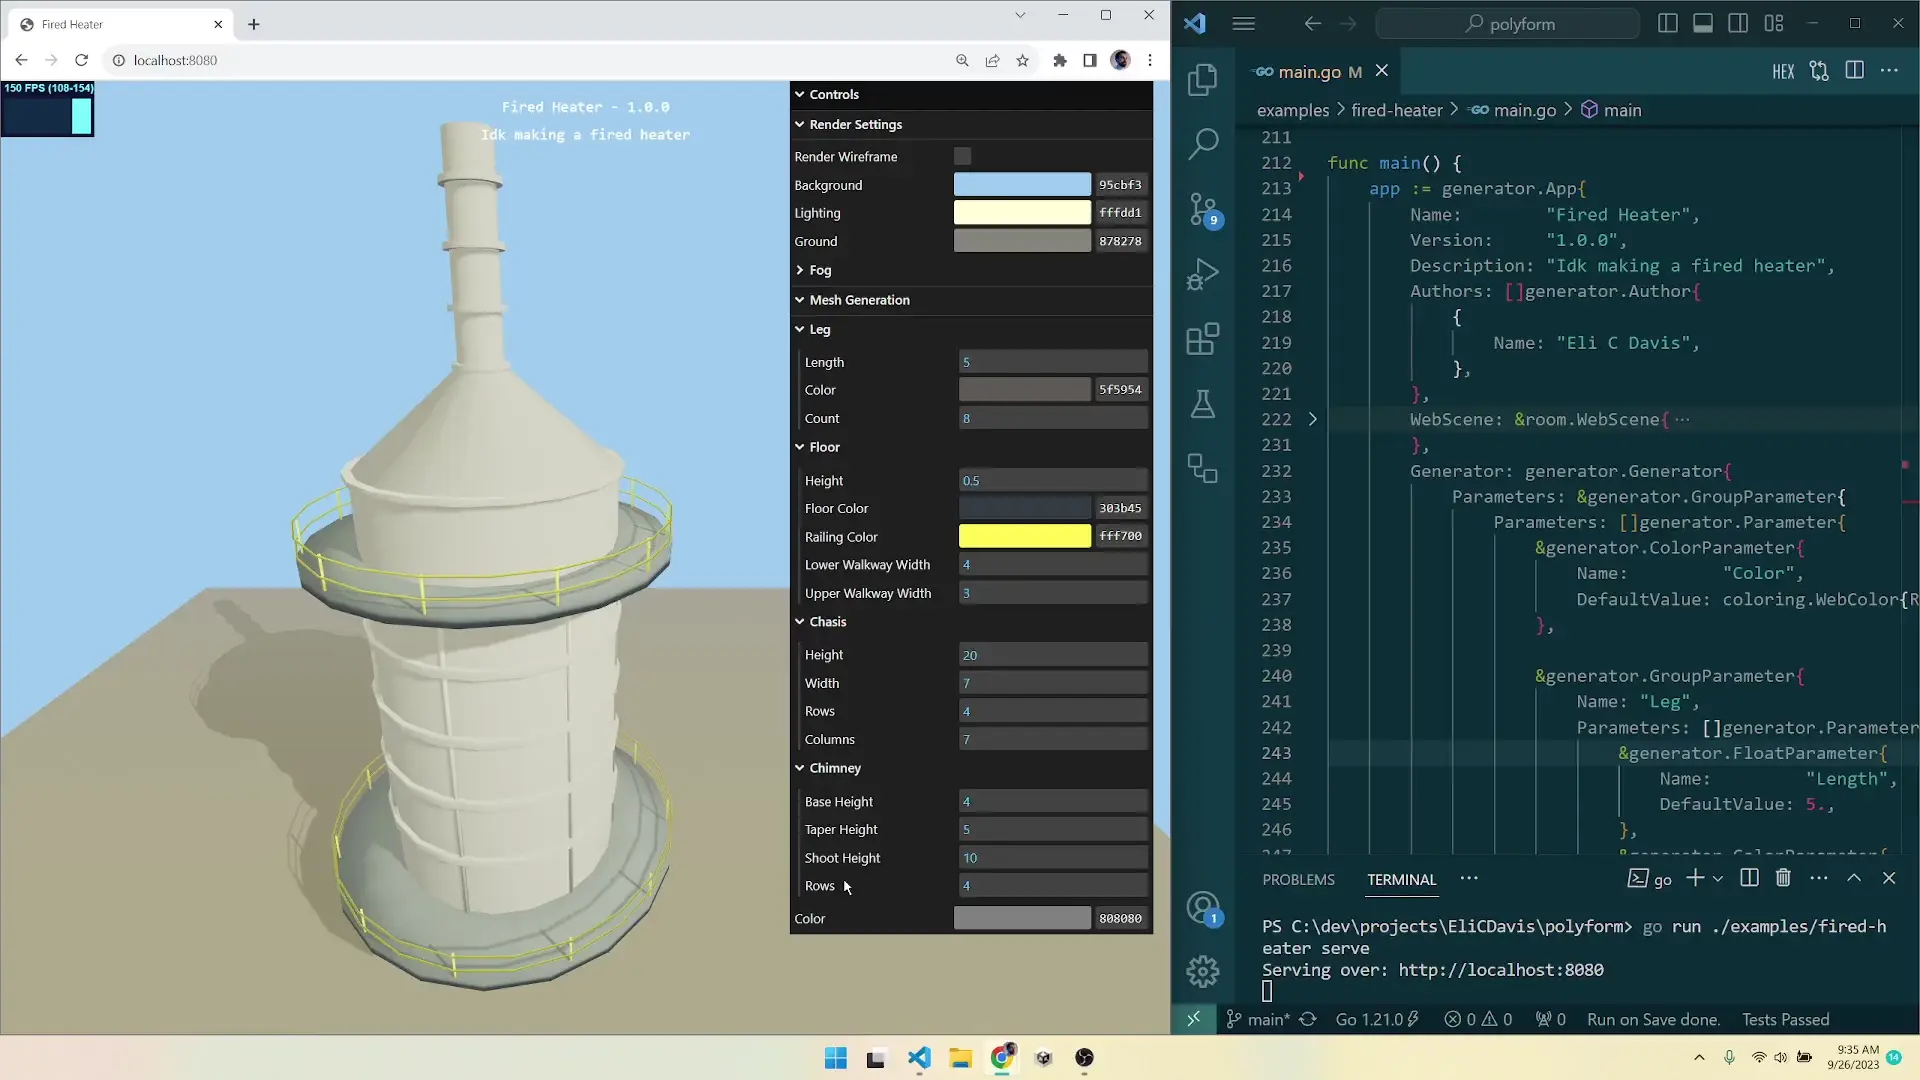Open the Background color swatch

[1022, 185]
